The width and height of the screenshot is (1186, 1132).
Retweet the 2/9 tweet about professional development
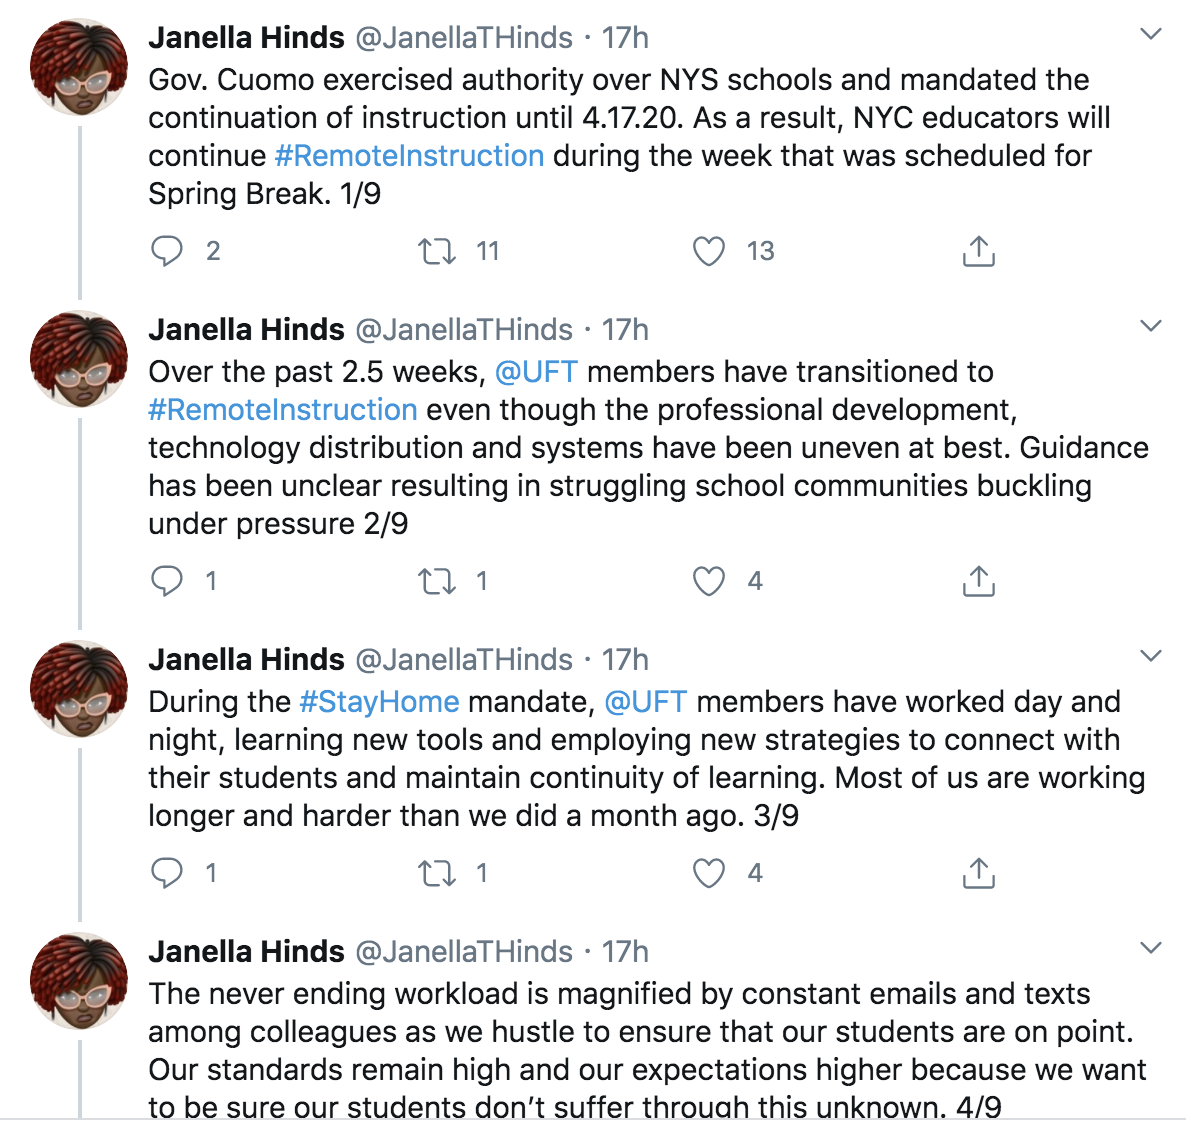(436, 581)
